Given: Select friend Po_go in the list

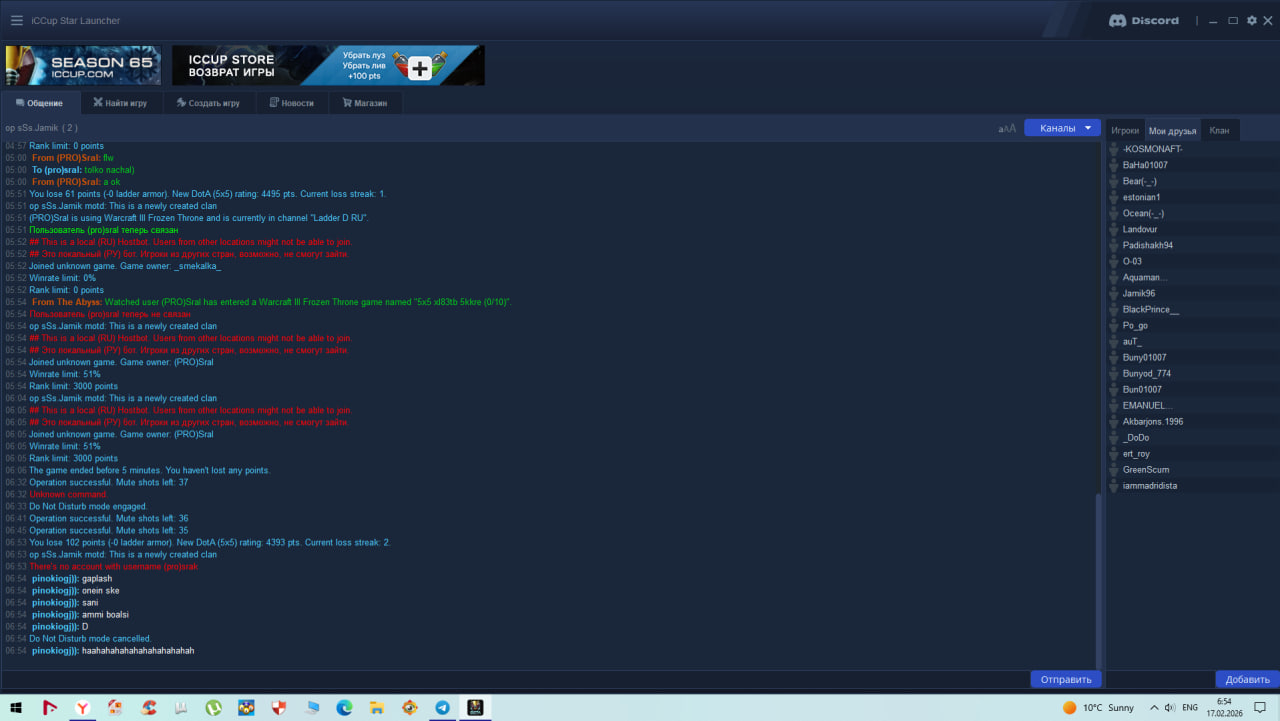Looking at the screenshot, I should pos(1192,325).
